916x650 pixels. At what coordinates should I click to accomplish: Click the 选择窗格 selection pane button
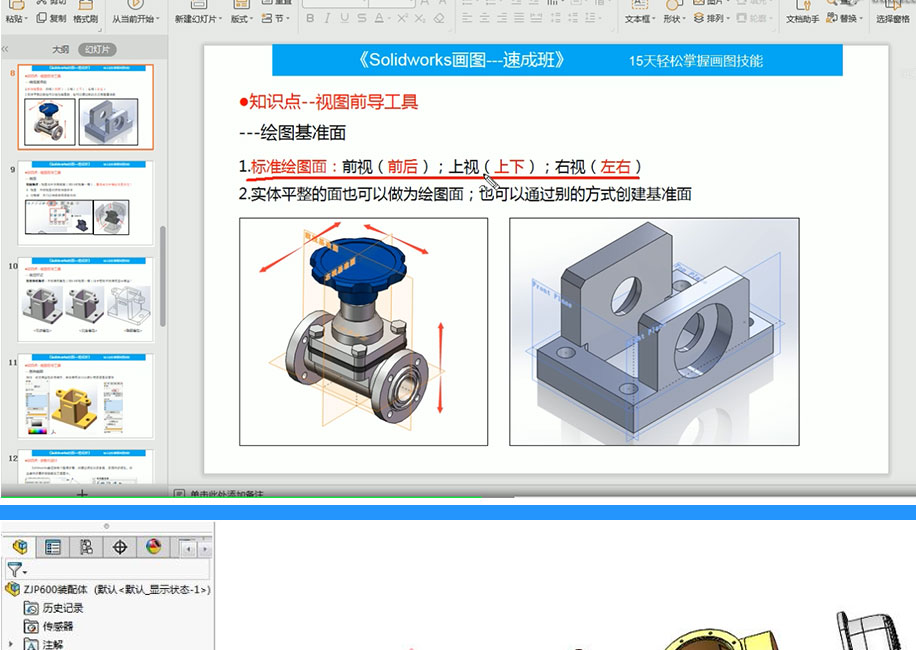pyautogui.click(x=893, y=13)
